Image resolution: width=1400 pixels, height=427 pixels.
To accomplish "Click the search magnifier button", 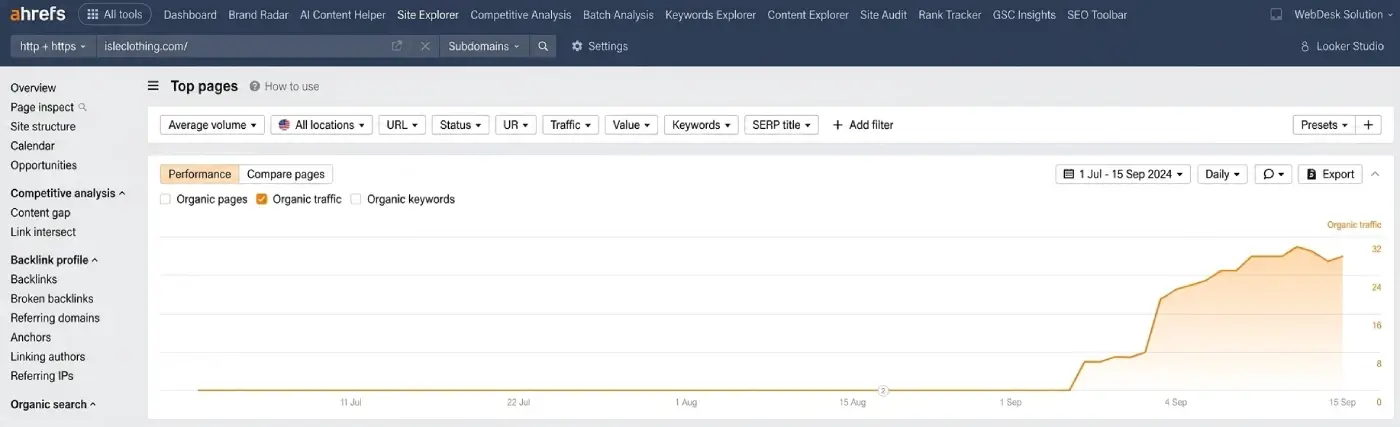I will (543, 46).
